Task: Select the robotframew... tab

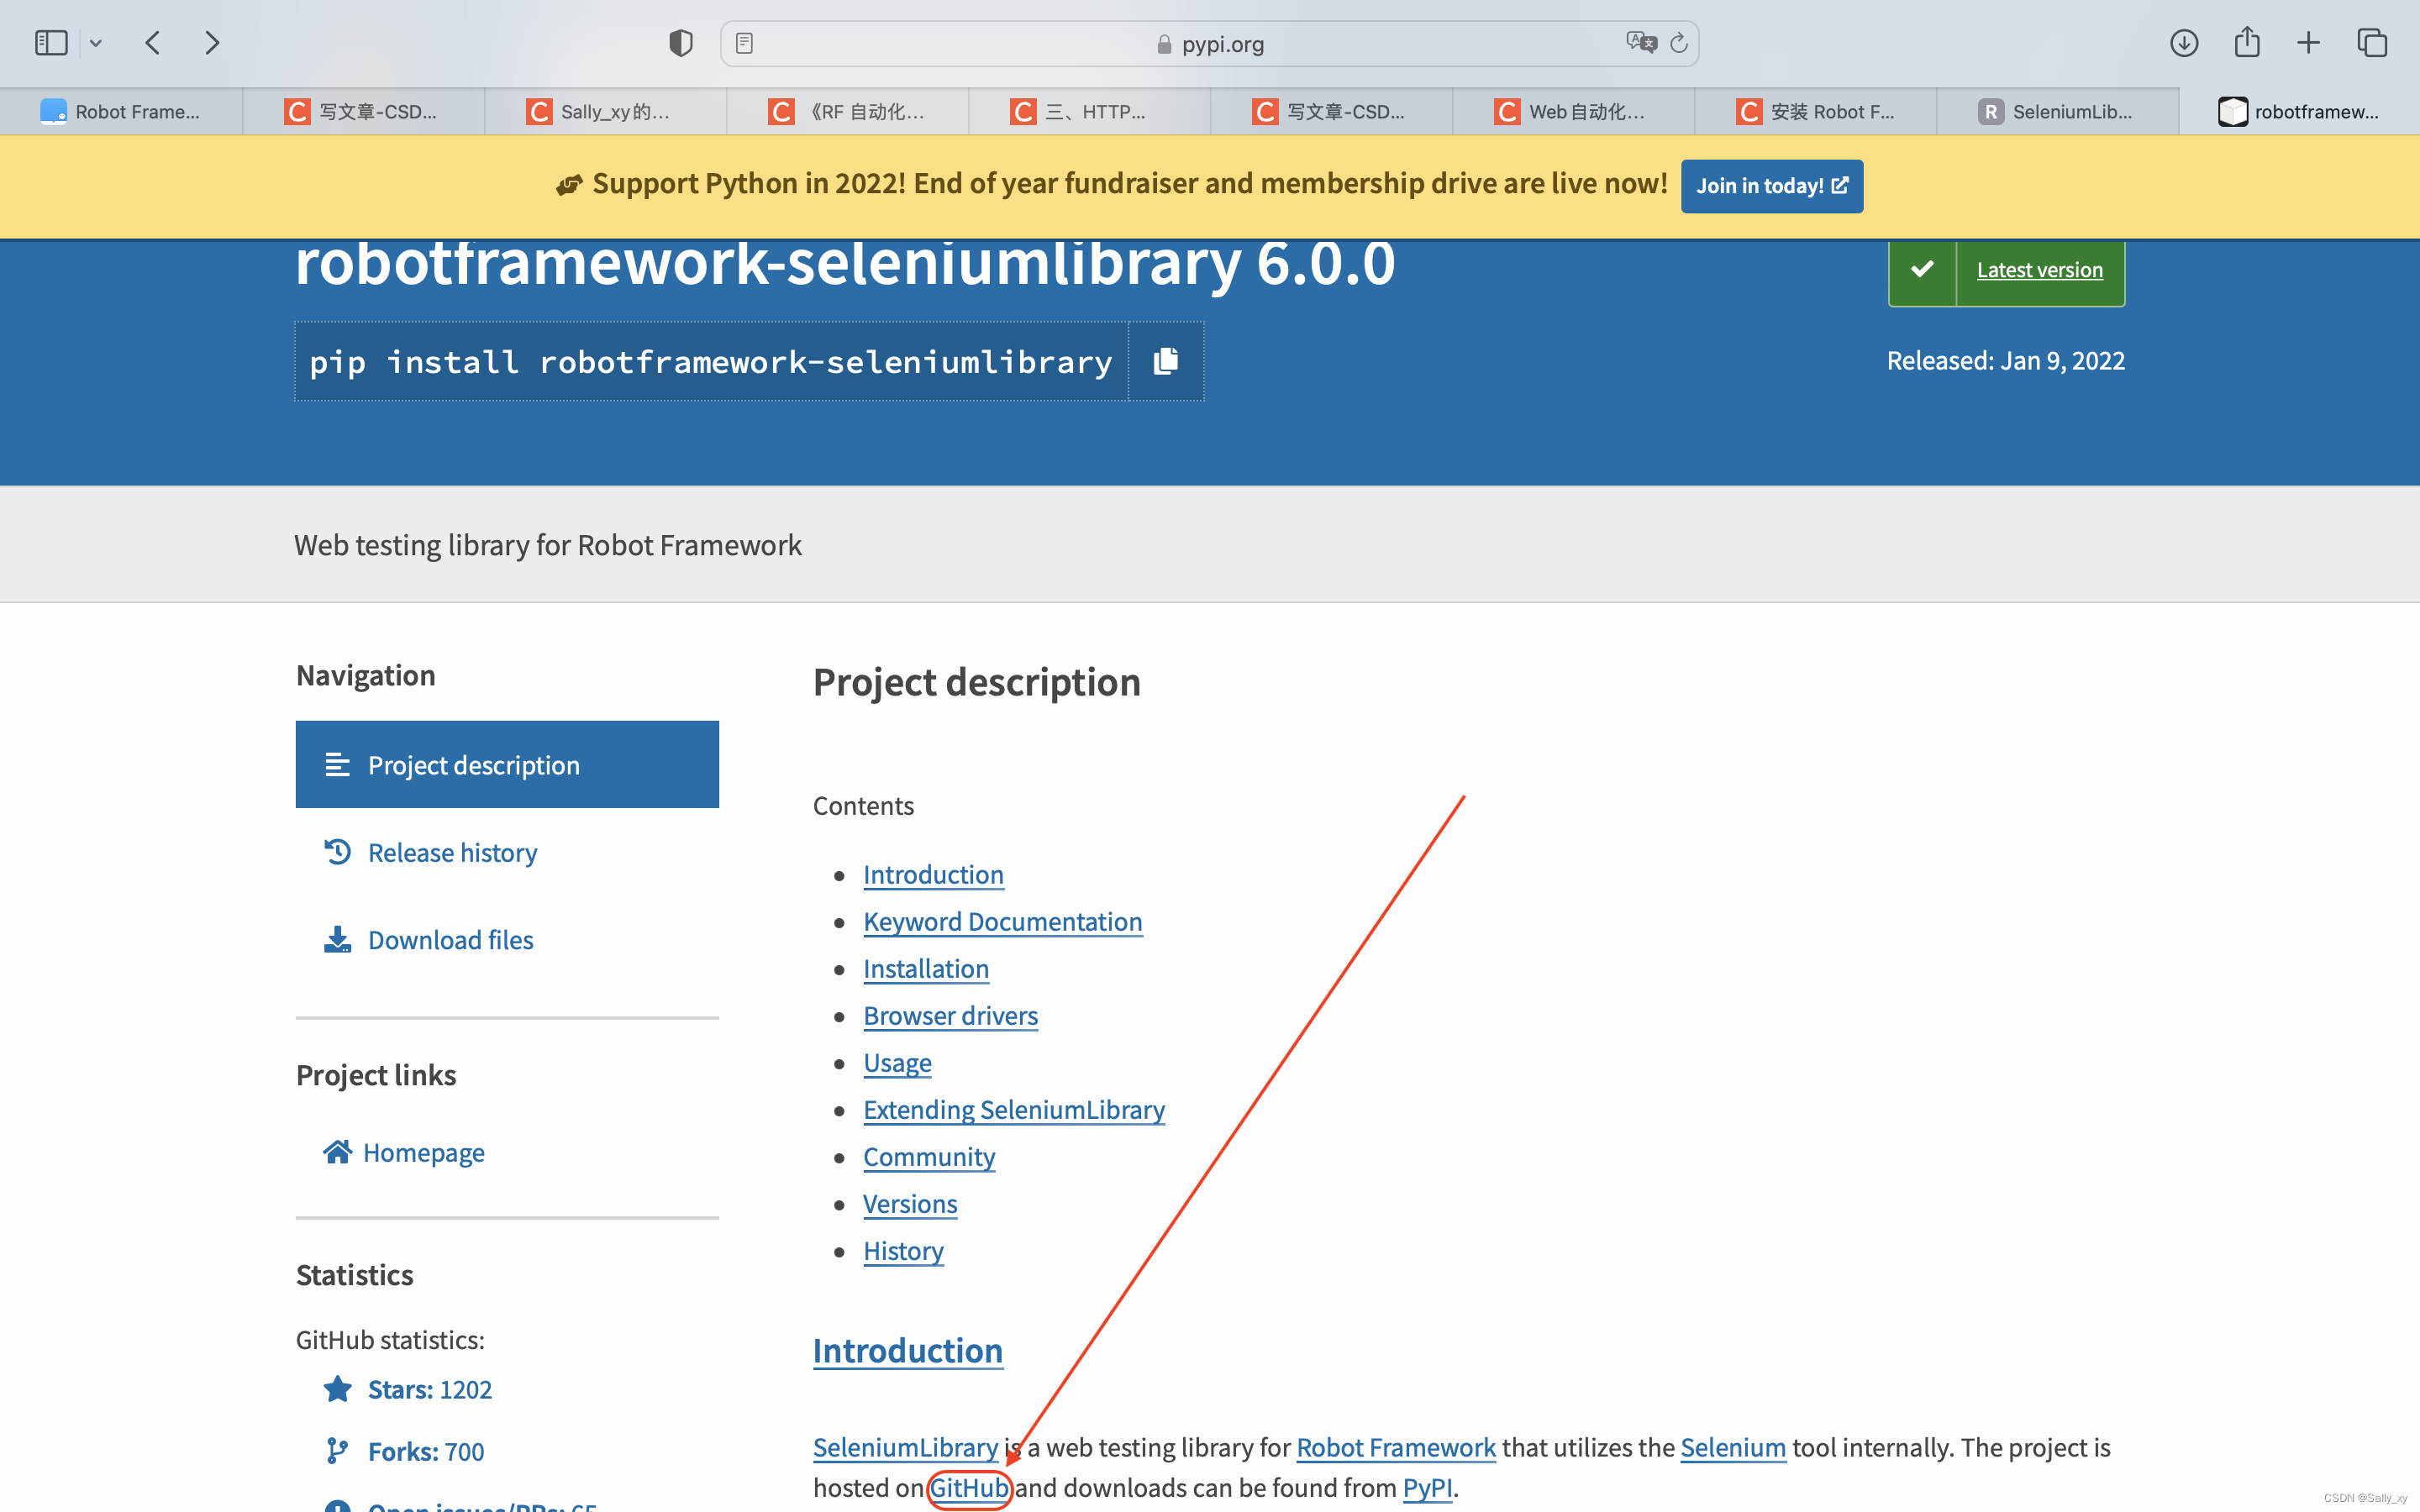Action: [2299, 112]
